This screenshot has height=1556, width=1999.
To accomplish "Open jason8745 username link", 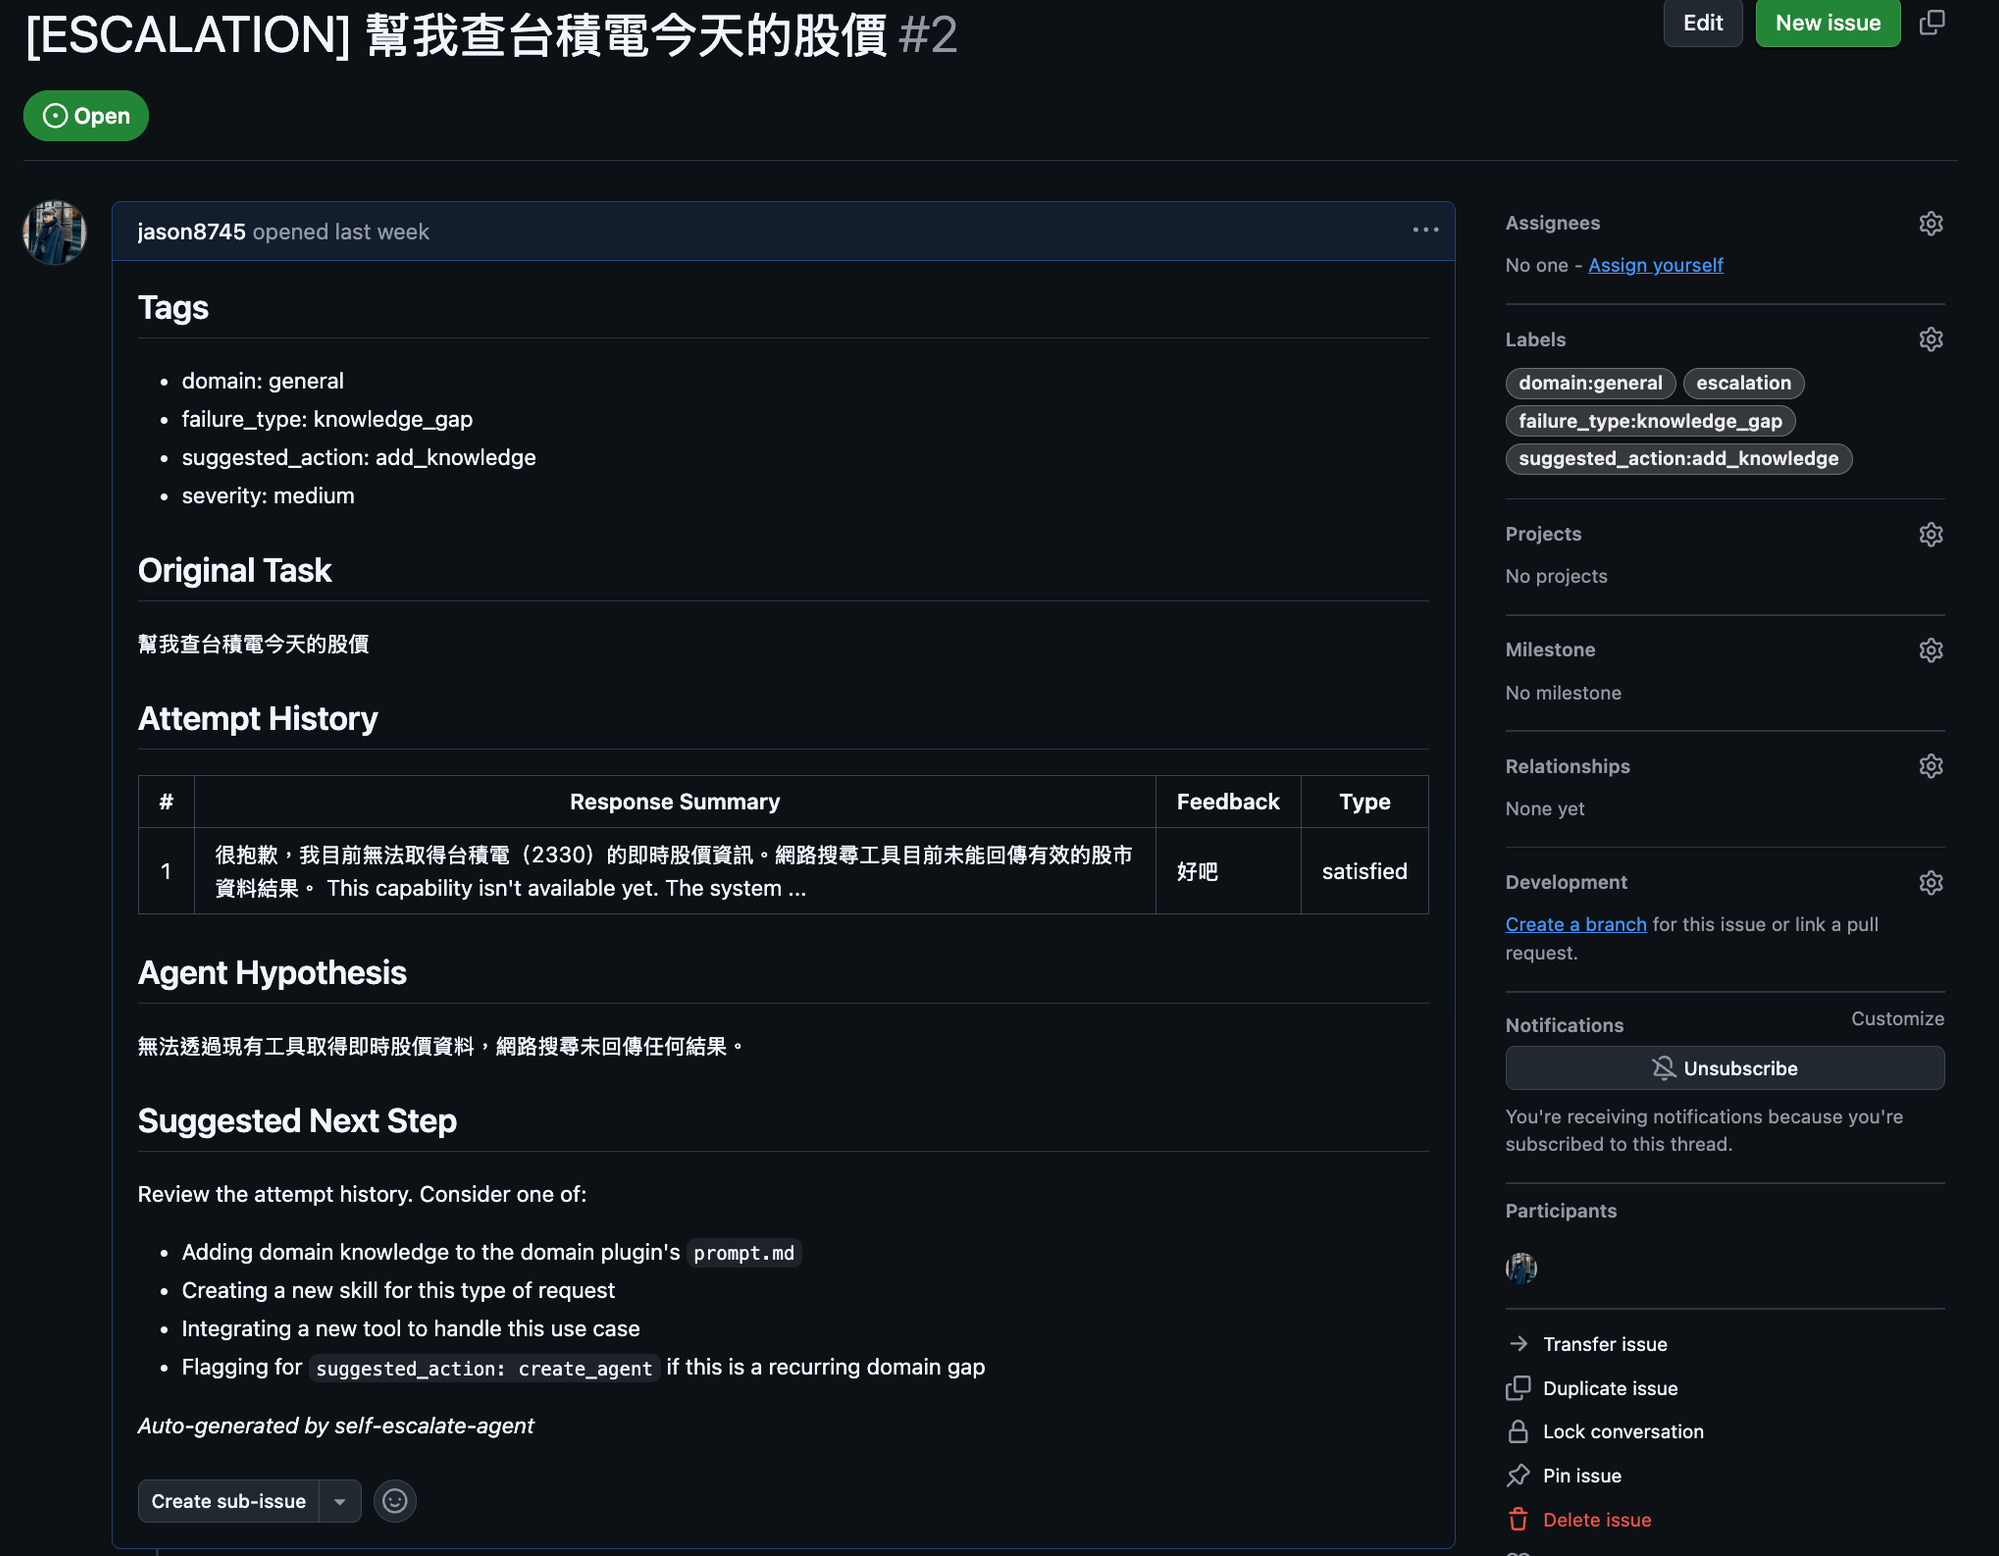I will [191, 231].
